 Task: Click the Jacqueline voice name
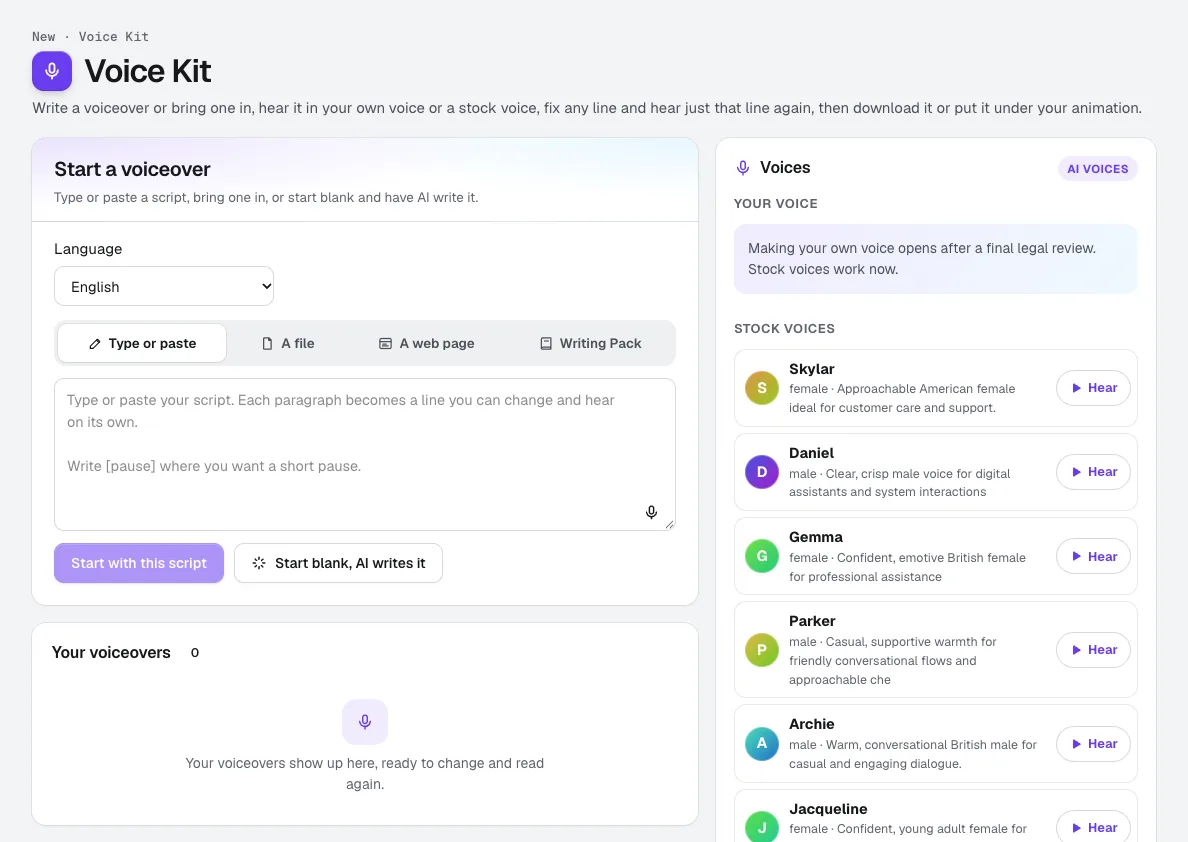point(828,809)
